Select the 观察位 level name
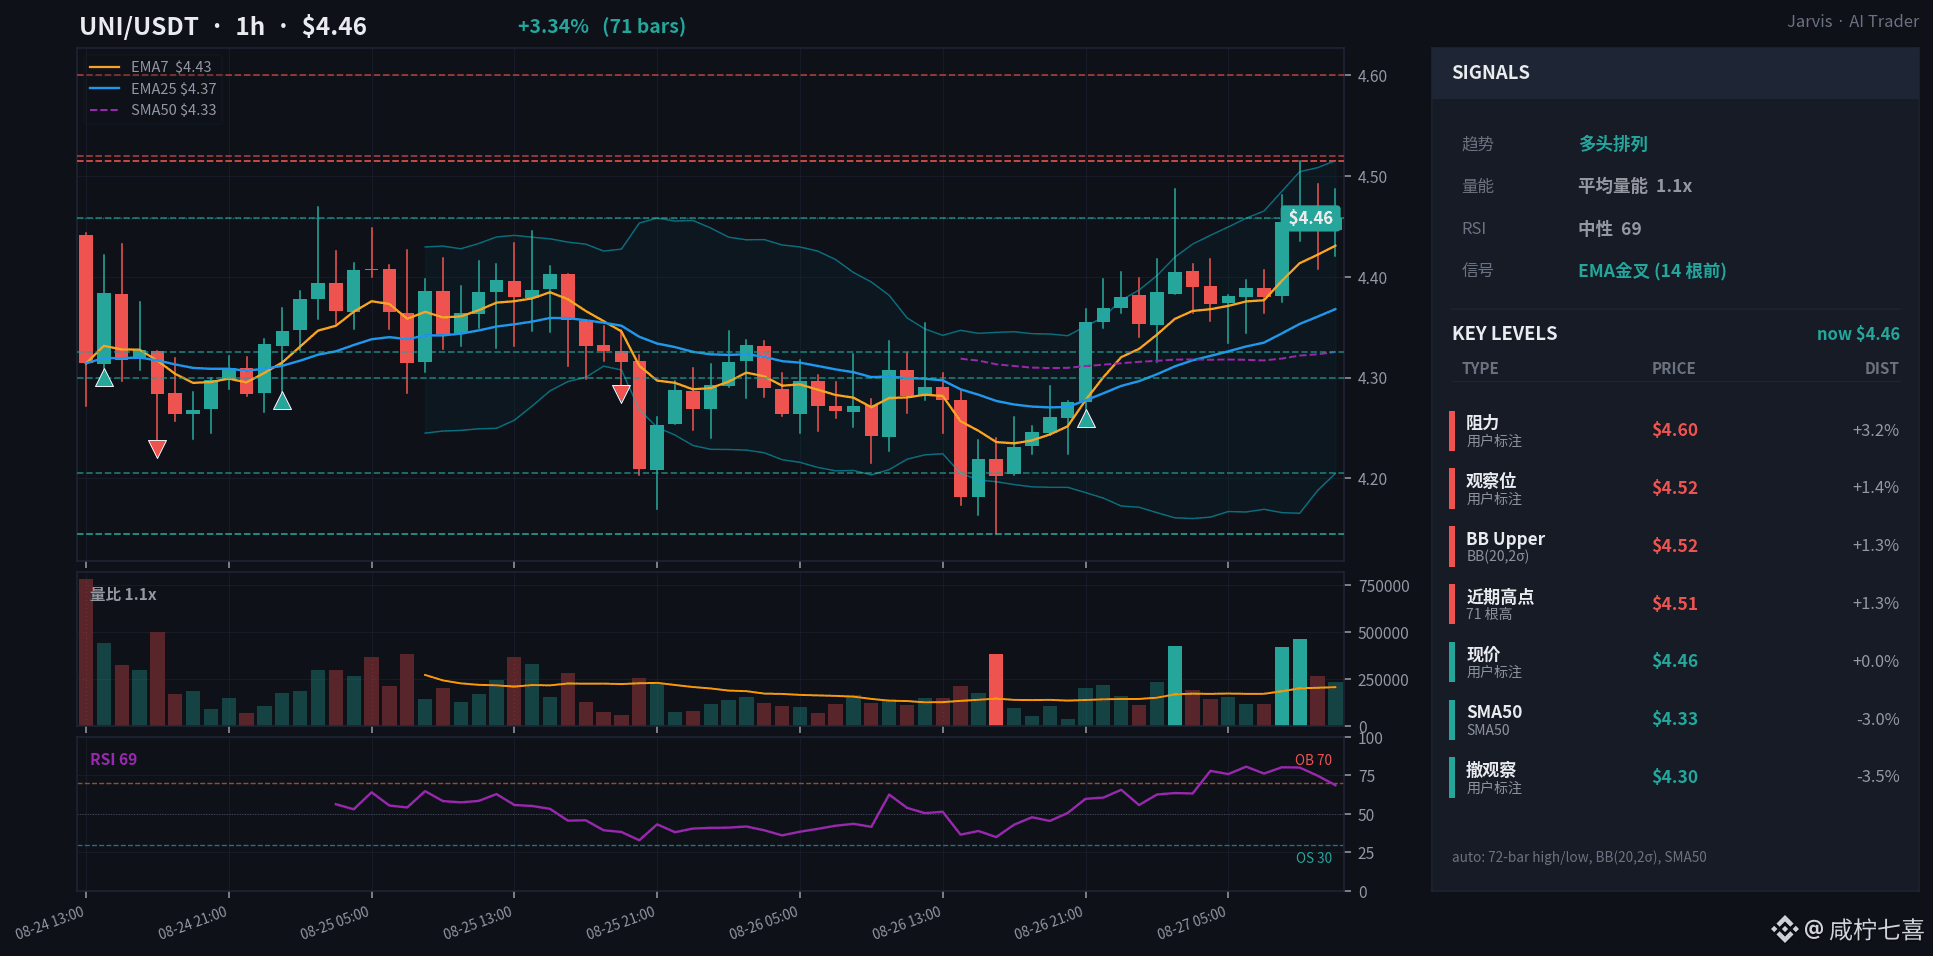Screen dimensions: 1933x956 1491,481
